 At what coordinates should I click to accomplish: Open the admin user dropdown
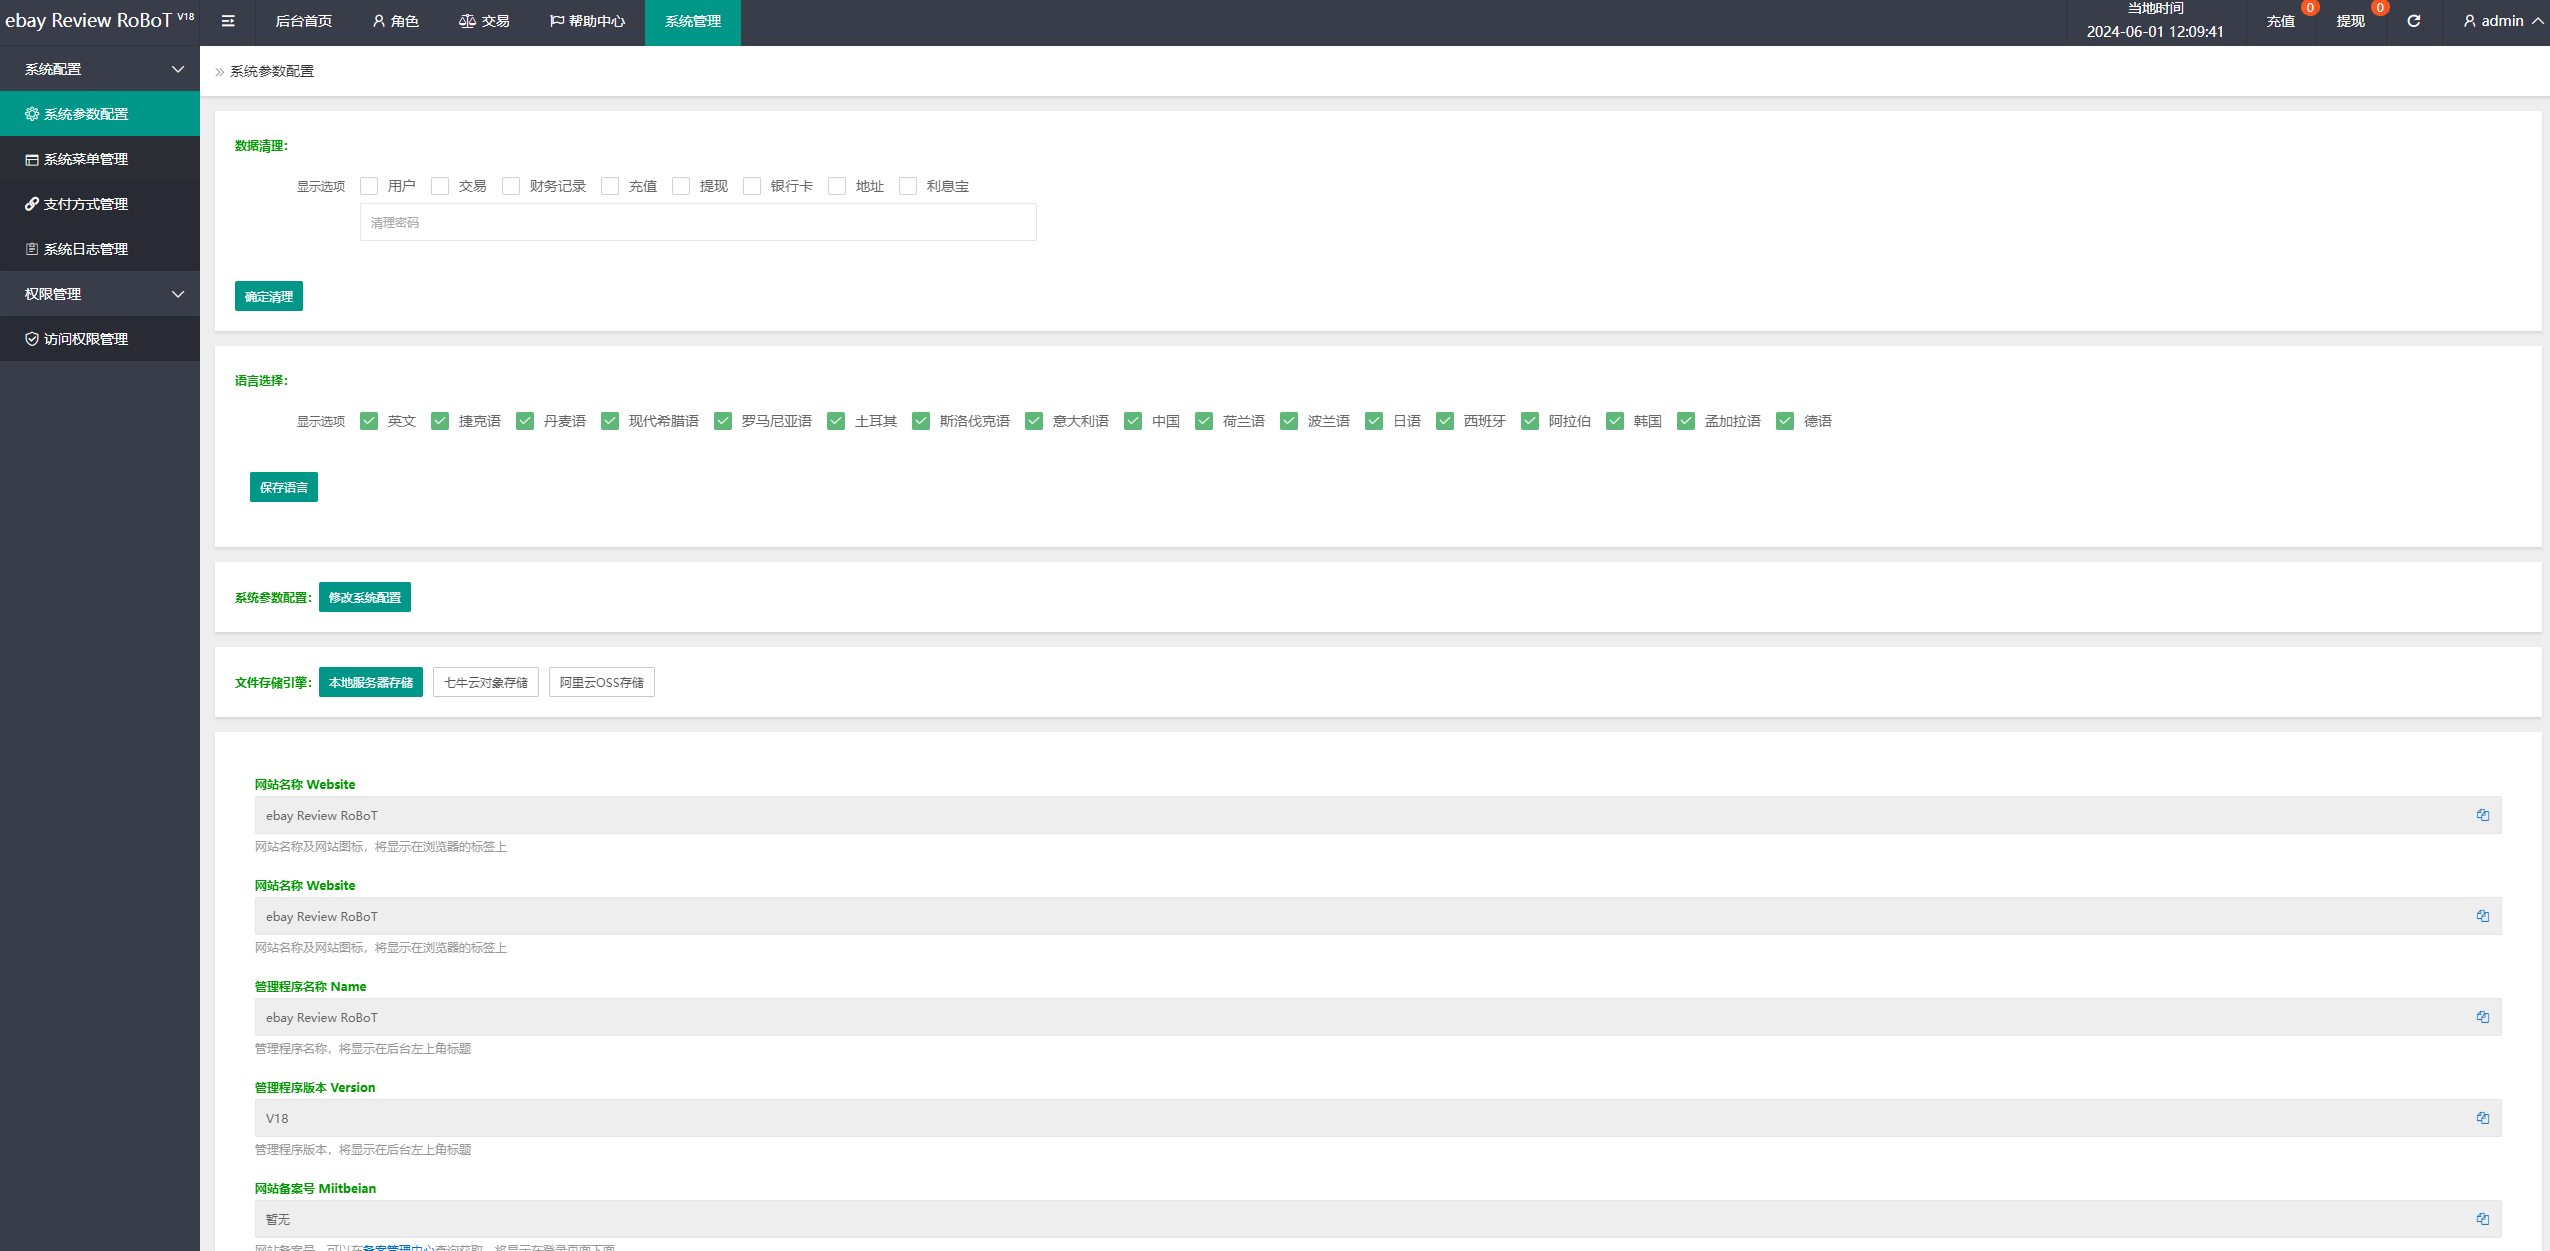2502,21
